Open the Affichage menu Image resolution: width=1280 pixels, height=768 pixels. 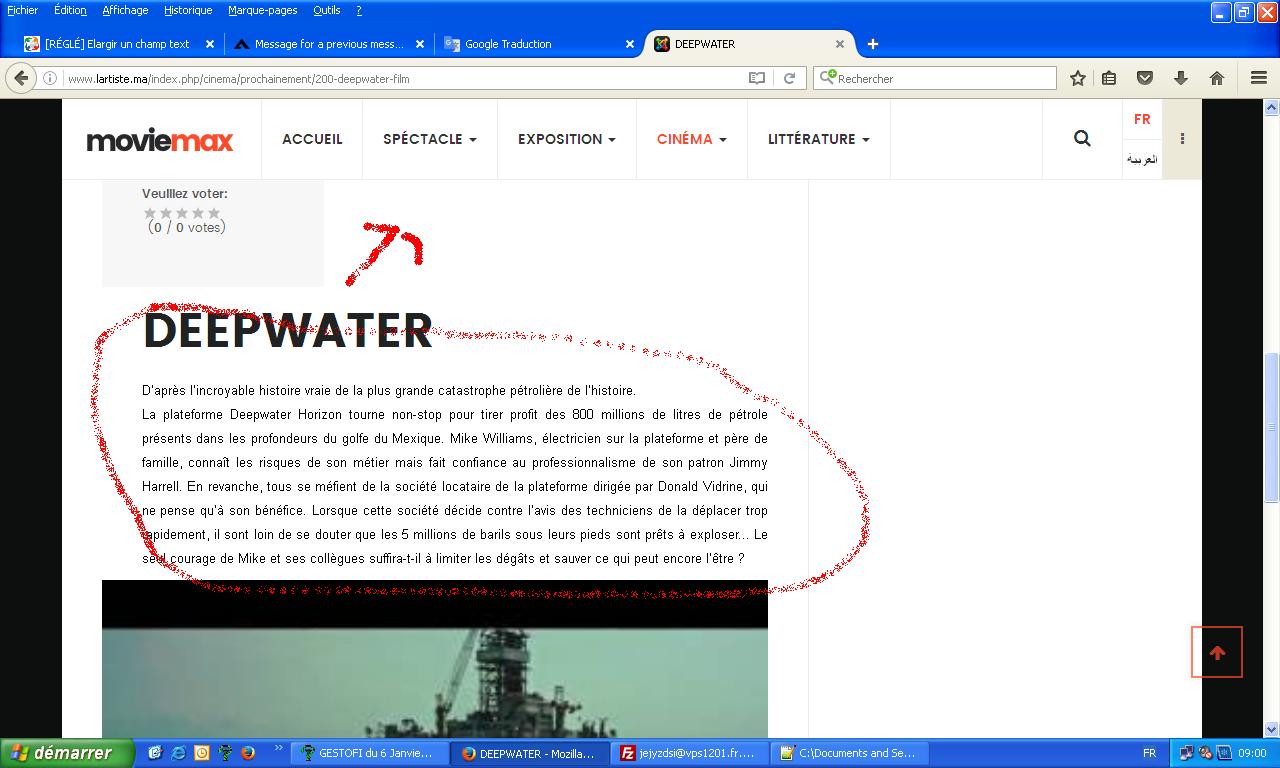tap(125, 10)
